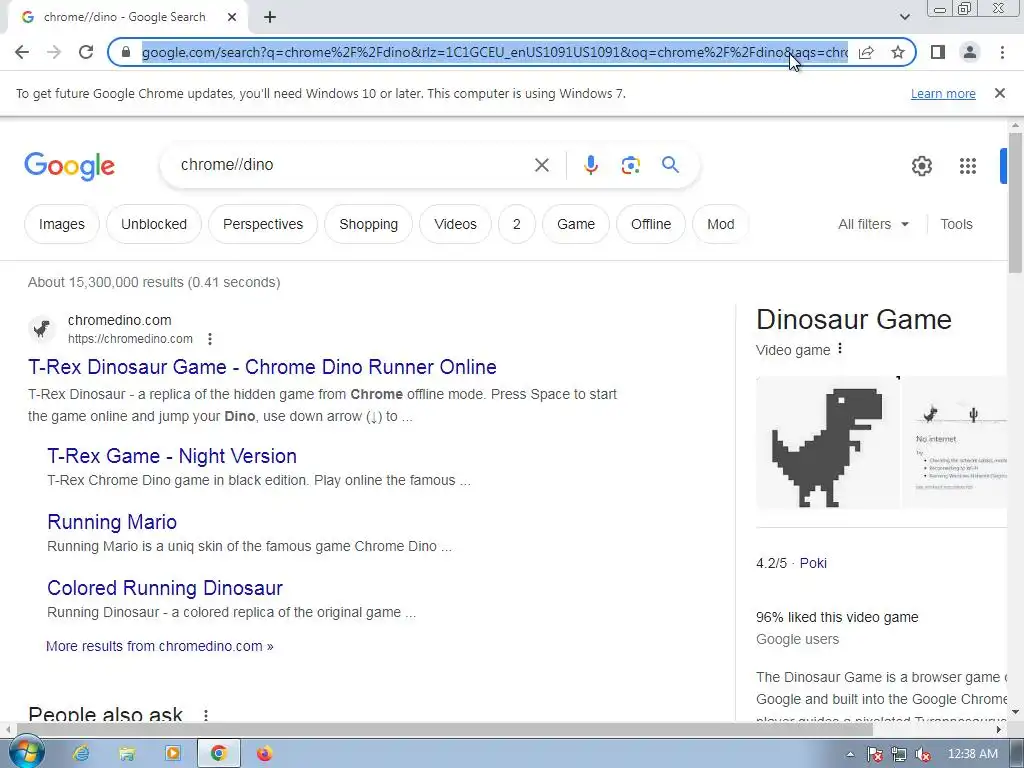Expand the tab search chevron

pyautogui.click(x=904, y=17)
